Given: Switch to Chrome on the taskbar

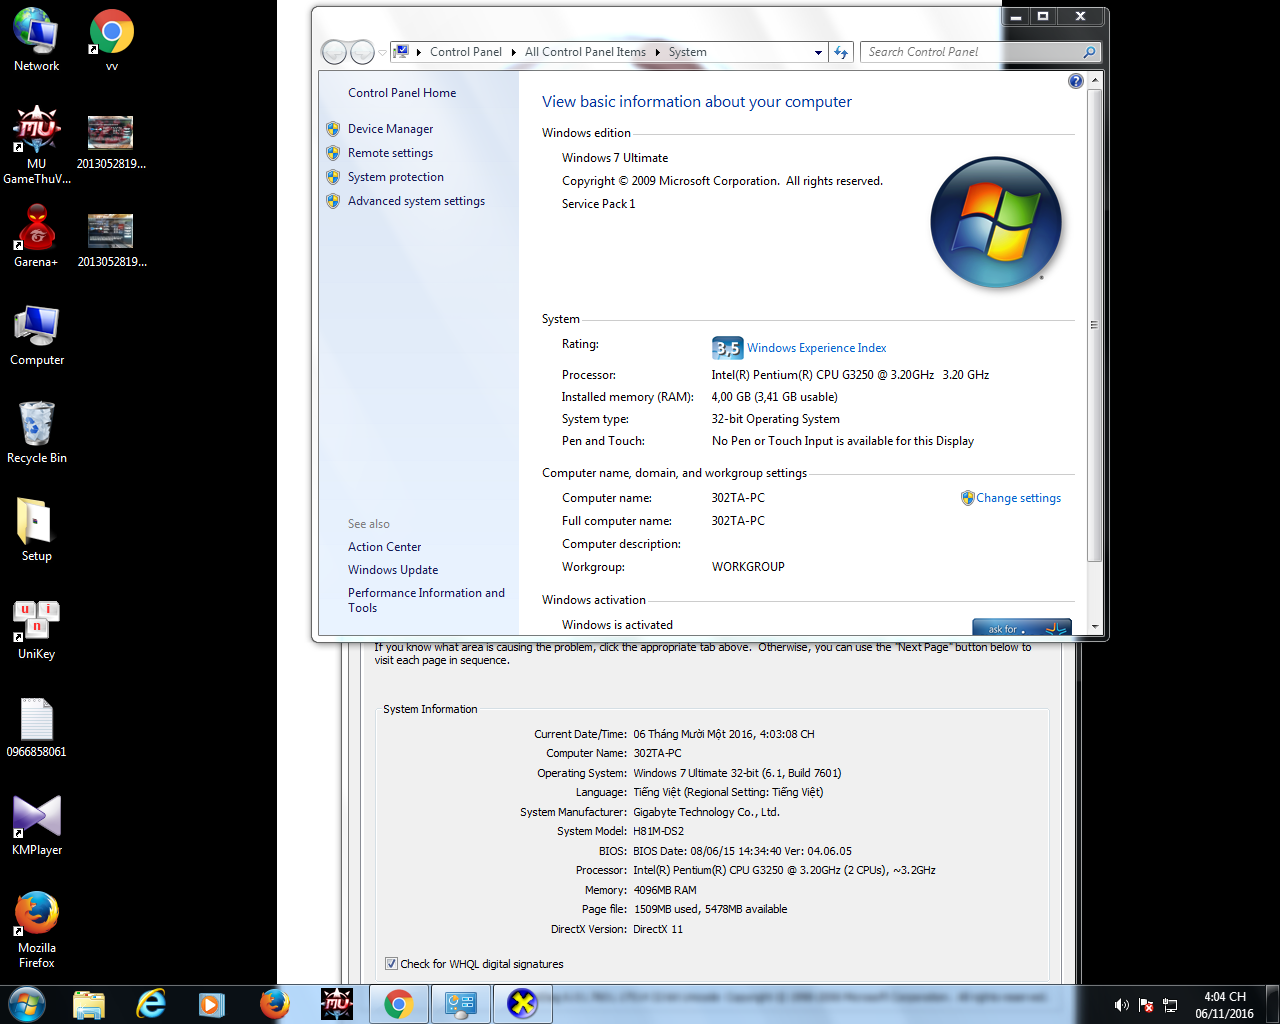Looking at the screenshot, I should (399, 1004).
